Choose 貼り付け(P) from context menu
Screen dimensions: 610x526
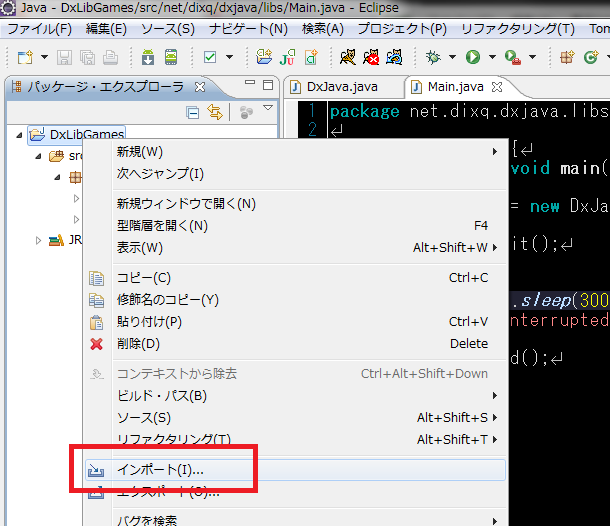point(295,322)
